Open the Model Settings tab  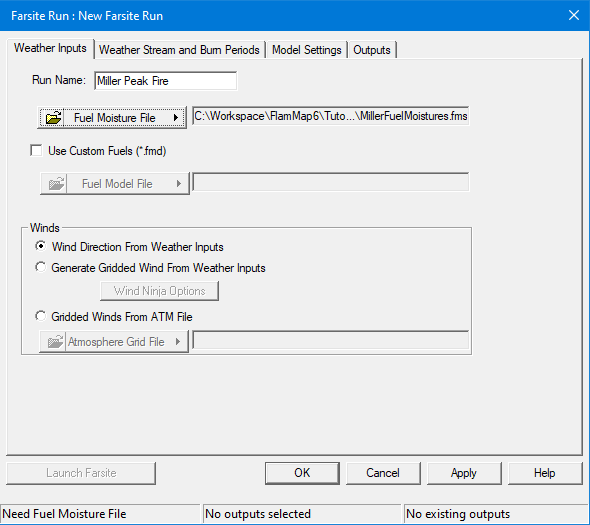click(x=306, y=50)
